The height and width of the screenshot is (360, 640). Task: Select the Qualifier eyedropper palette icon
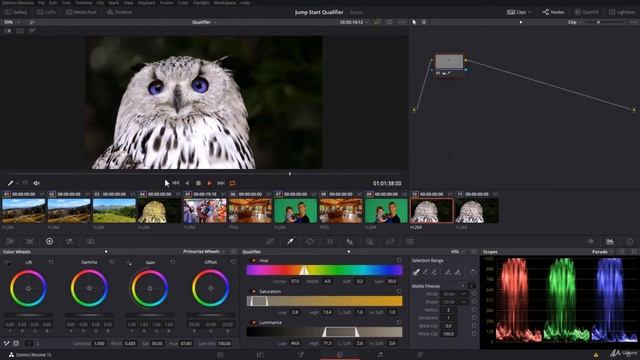(290, 242)
